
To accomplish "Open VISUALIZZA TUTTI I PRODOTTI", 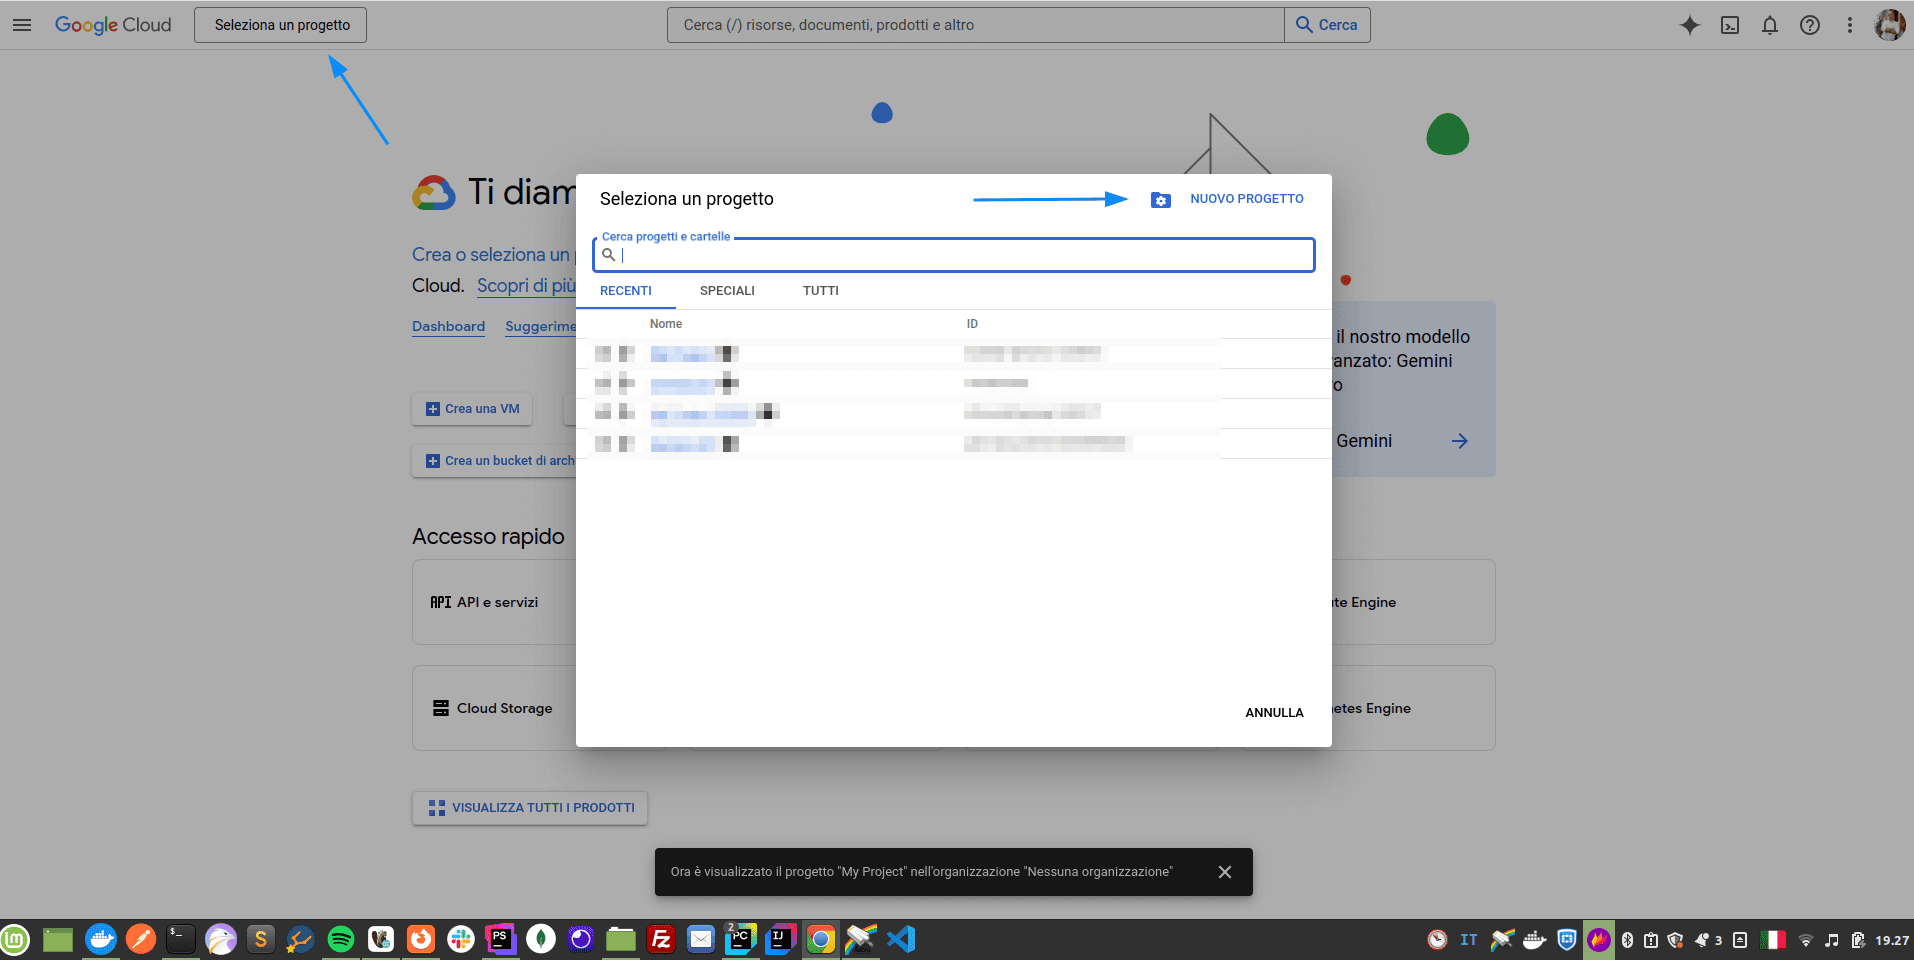I will coord(529,807).
